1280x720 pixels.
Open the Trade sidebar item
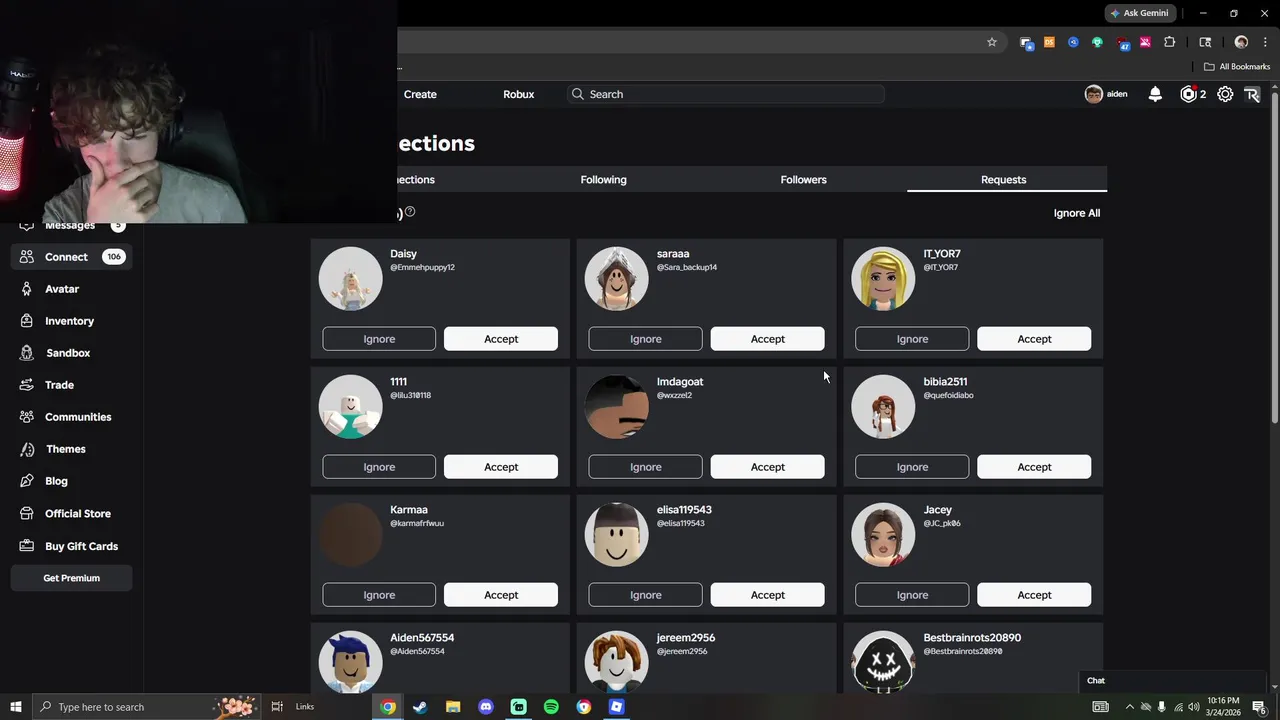[x=59, y=385]
